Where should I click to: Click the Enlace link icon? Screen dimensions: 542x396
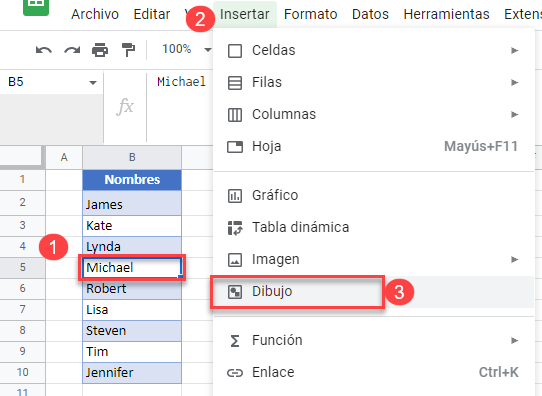[x=235, y=373]
